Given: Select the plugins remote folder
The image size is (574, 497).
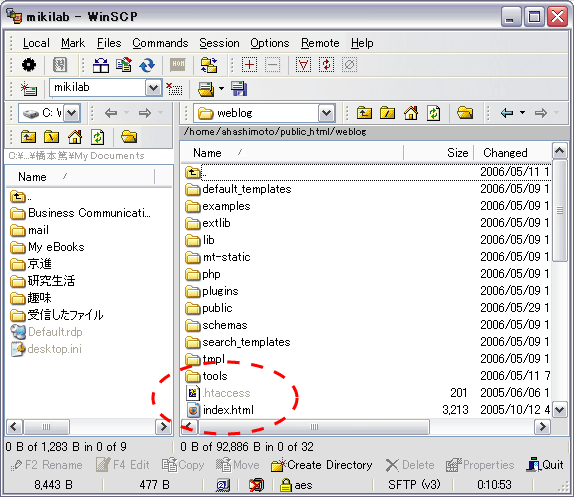Looking at the screenshot, I should (x=212, y=291).
